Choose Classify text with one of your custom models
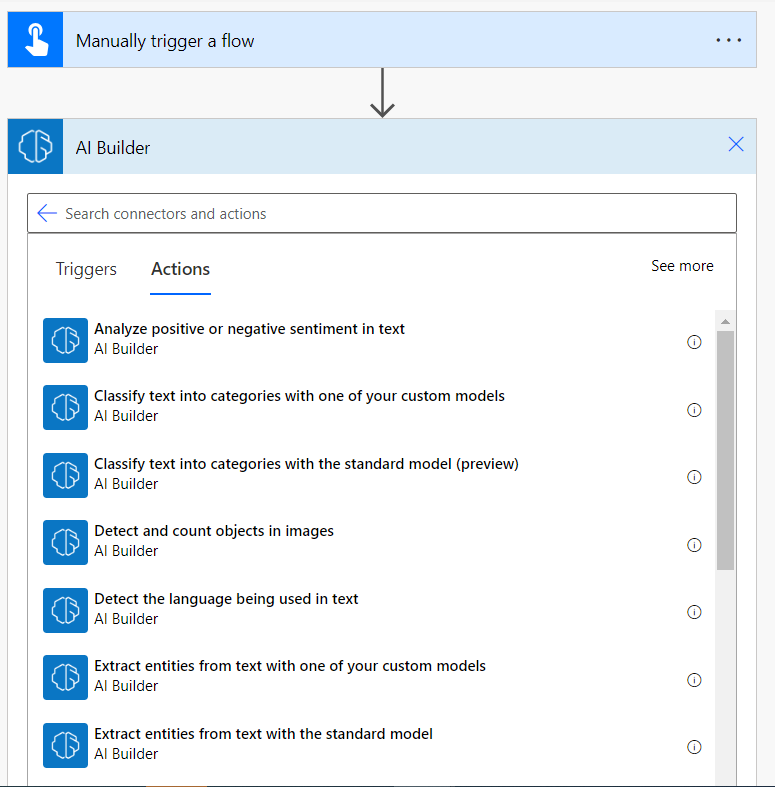The height and width of the screenshot is (787, 775). [299, 396]
